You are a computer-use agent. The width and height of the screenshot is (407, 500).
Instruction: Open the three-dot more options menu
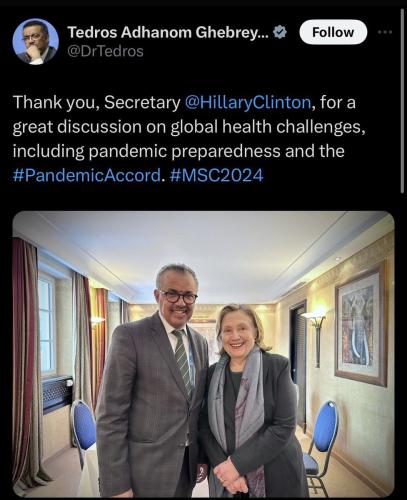pos(385,32)
